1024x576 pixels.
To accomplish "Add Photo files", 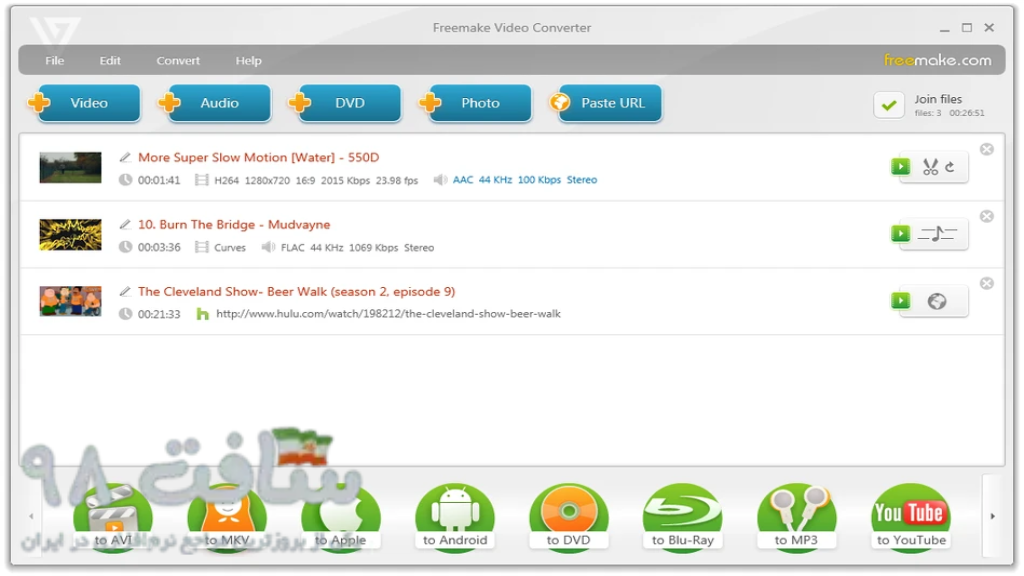I will pos(476,103).
